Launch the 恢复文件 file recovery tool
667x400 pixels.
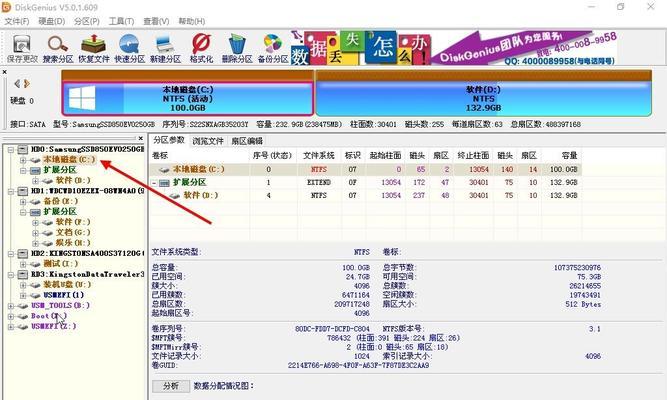click(94, 49)
